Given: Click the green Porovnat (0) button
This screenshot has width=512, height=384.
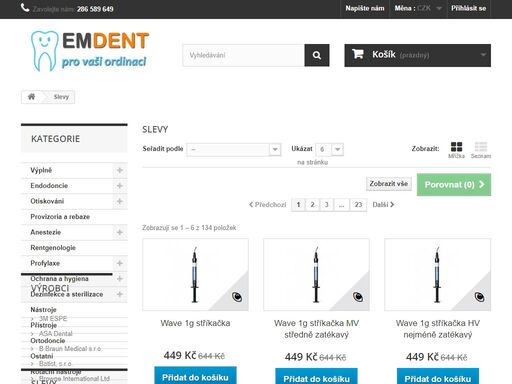Looking at the screenshot, I should tap(454, 185).
